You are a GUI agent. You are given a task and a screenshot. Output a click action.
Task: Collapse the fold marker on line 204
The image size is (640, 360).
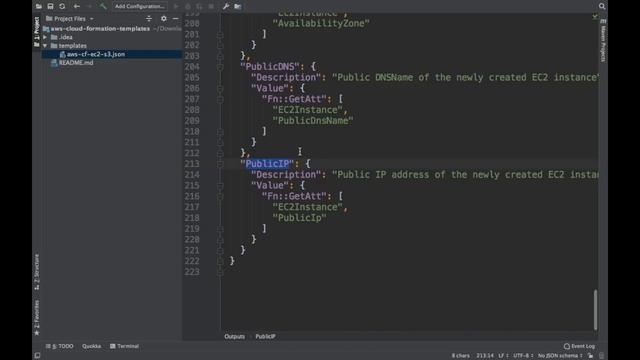tap(220, 67)
